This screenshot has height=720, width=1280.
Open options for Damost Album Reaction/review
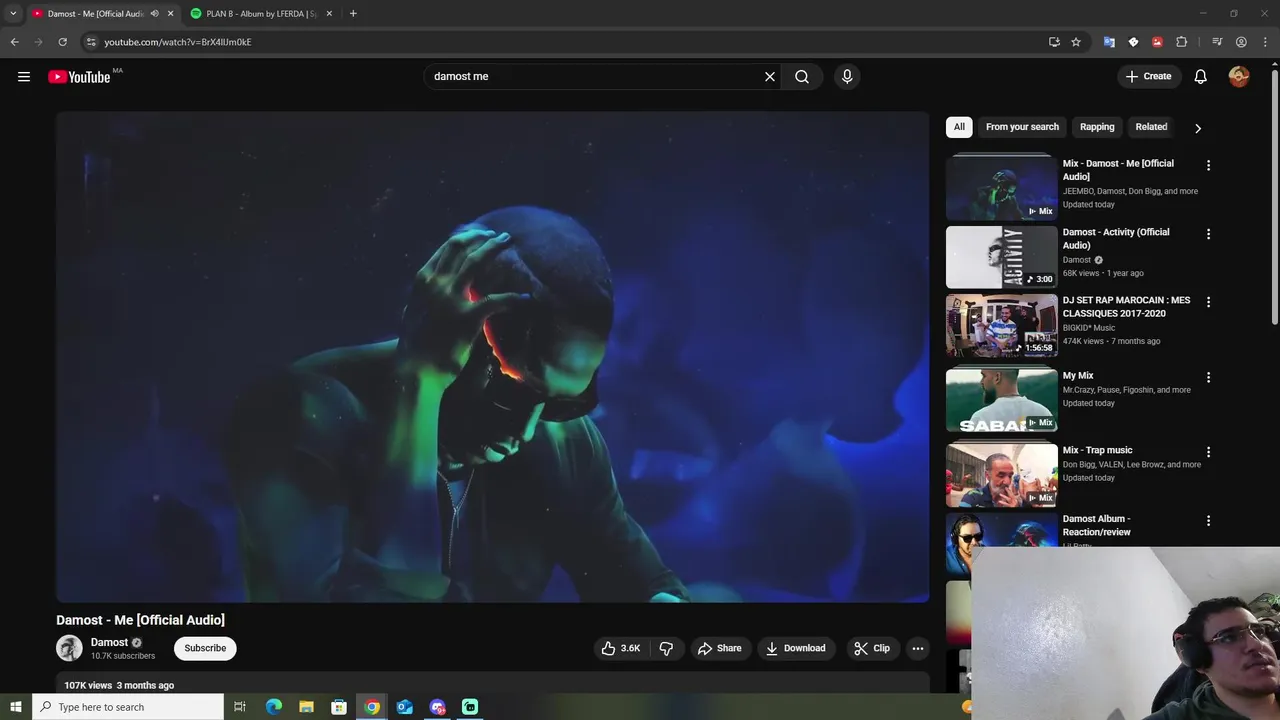point(1208,521)
